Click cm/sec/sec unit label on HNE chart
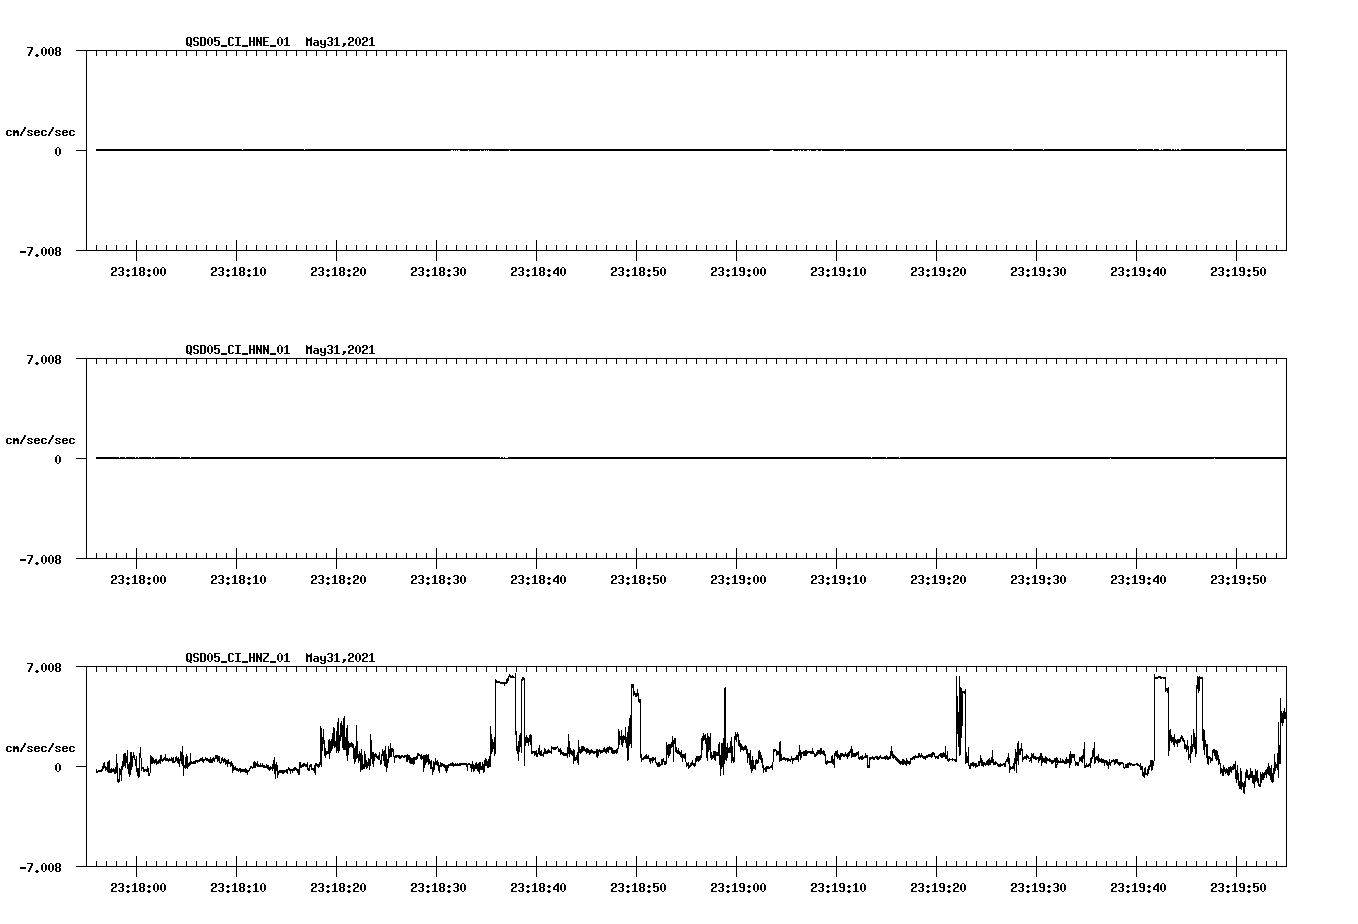Screen dimensions: 1358x924 click(40, 132)
